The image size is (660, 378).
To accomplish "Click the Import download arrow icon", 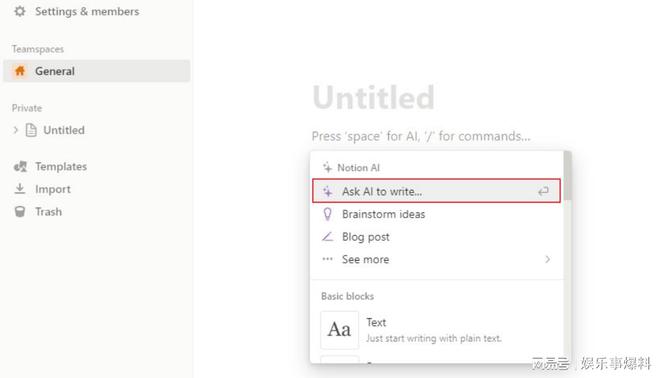I will tap(20, 189).
